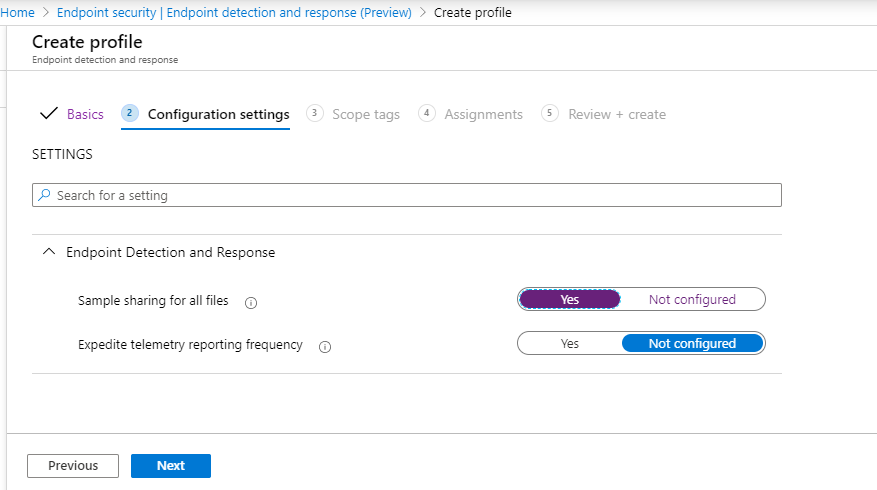Click step 2 circle for Configuration settings

click(130, 113)
